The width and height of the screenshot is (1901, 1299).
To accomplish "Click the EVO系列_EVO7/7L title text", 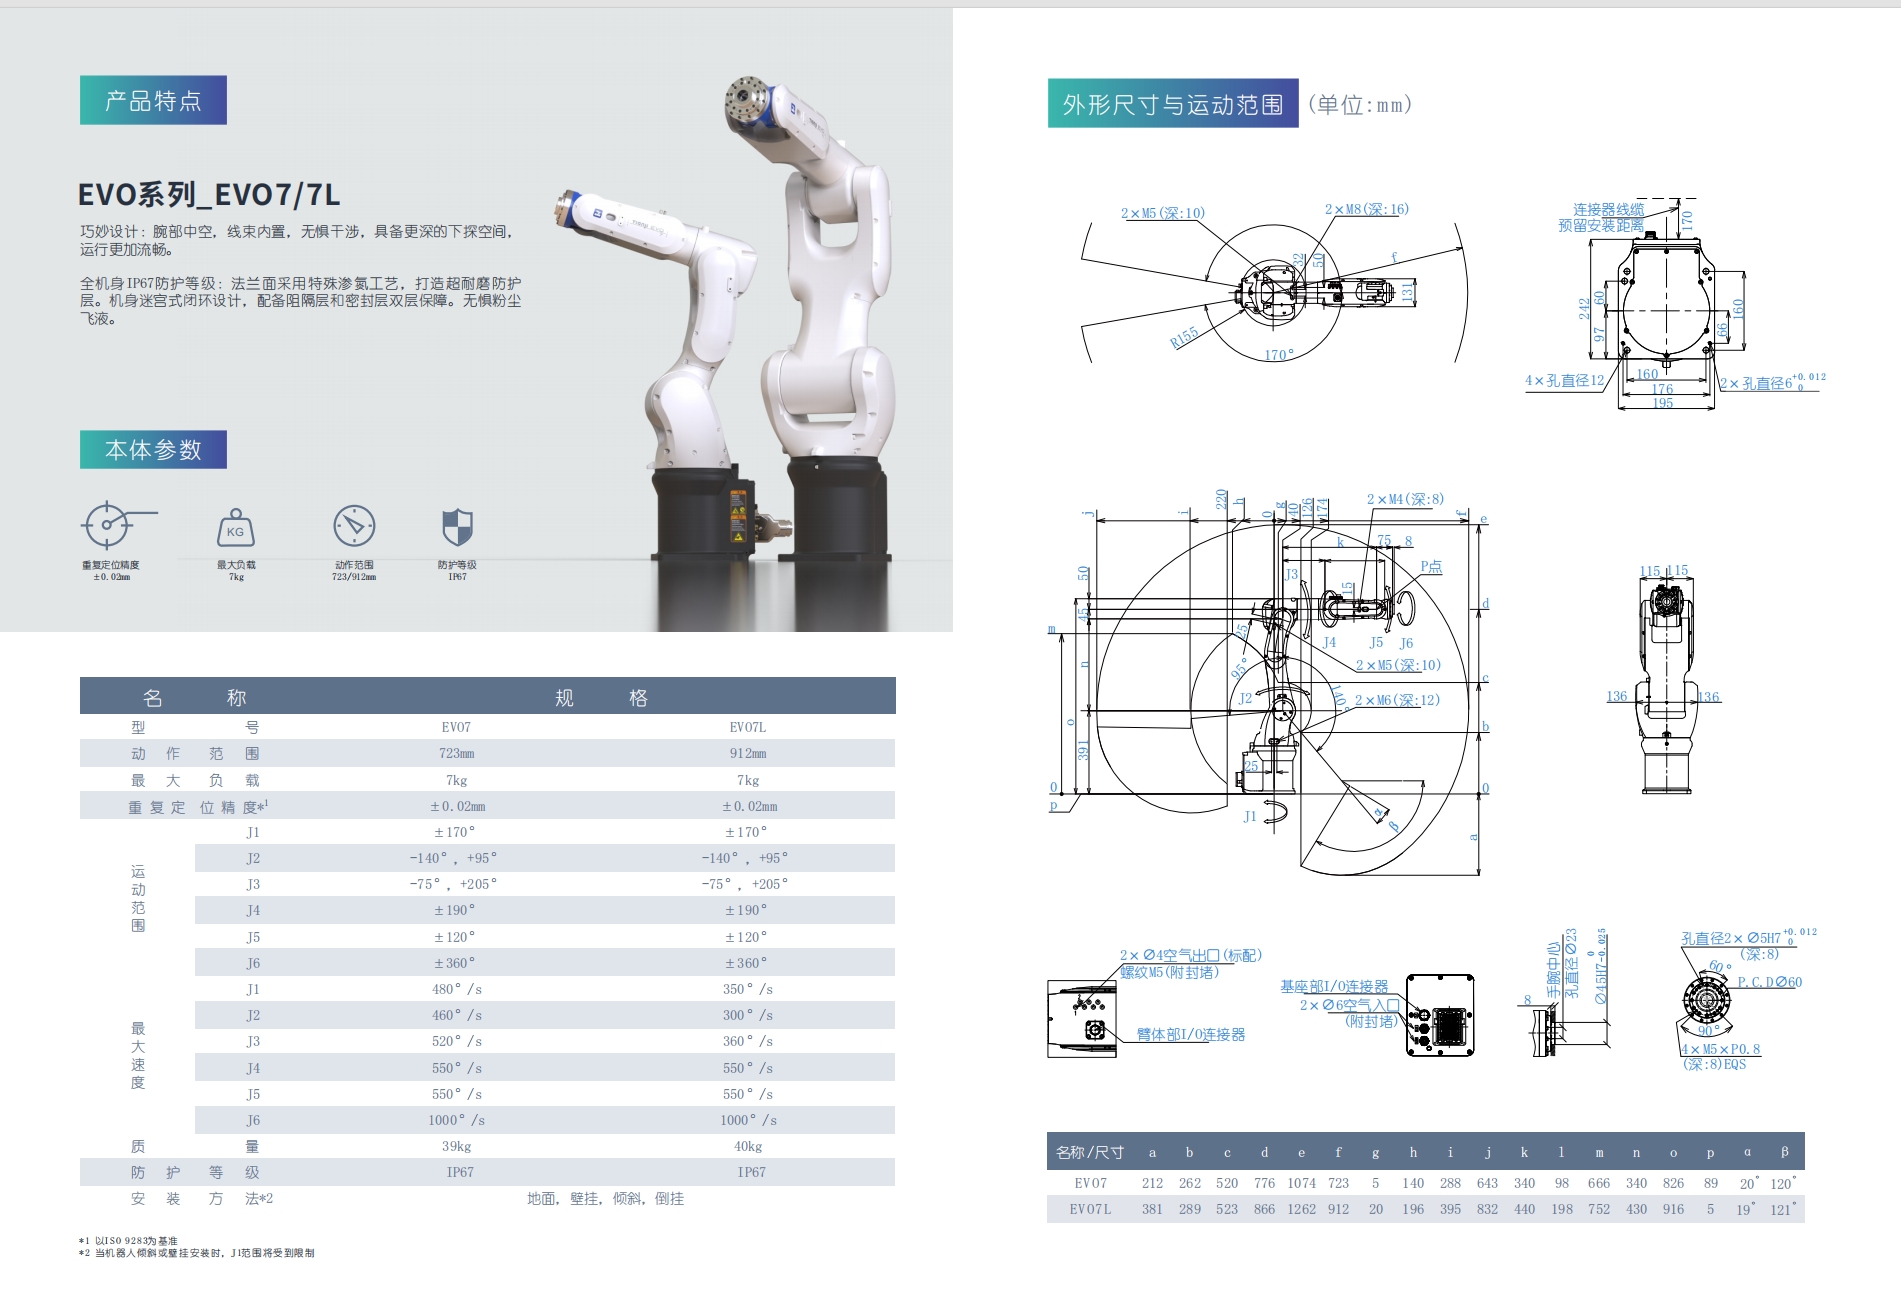I will 209,194.
